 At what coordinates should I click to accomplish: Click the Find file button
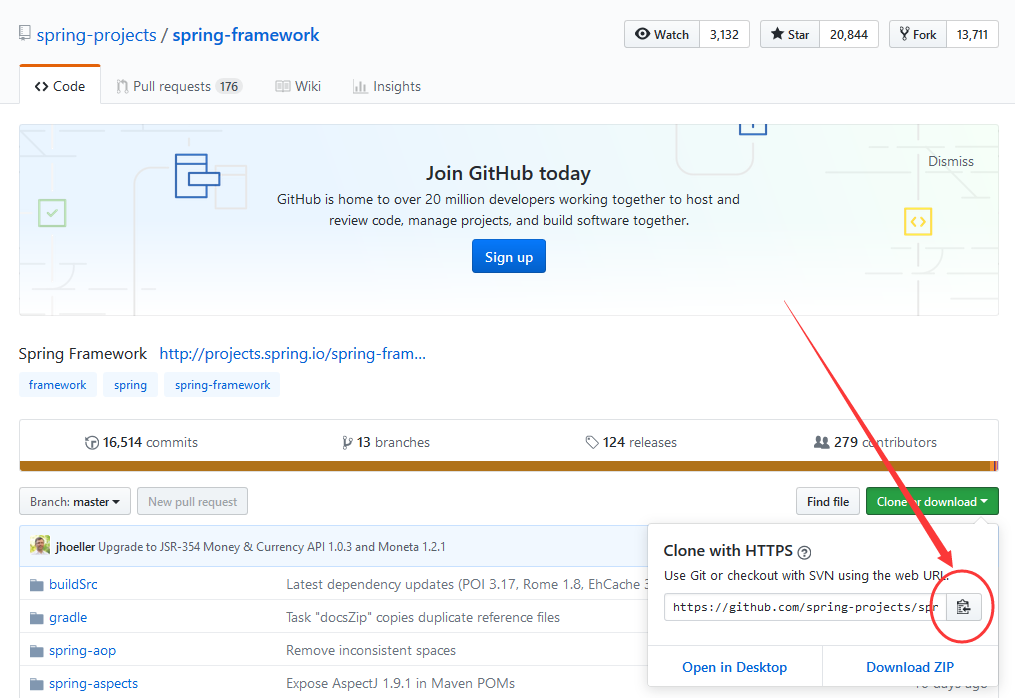click(x=828, y=502)
